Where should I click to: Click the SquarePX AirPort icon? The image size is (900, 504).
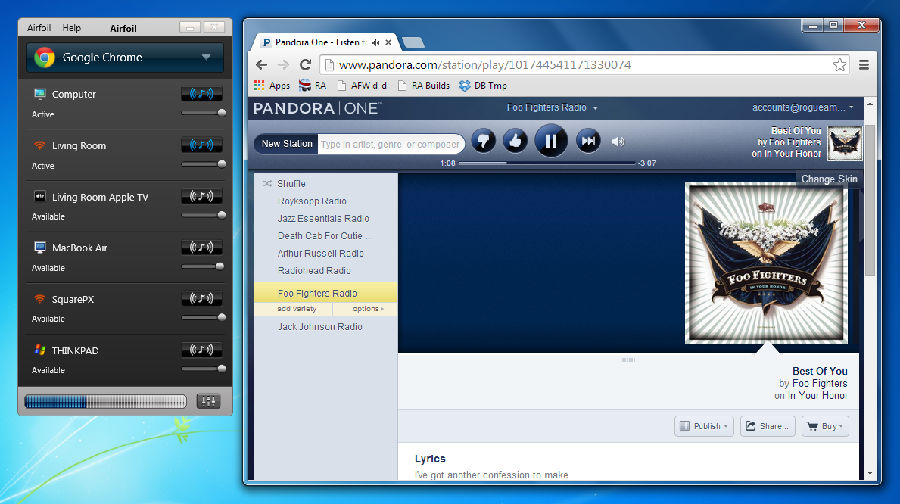pyautogui.click(x=40, y=298)
